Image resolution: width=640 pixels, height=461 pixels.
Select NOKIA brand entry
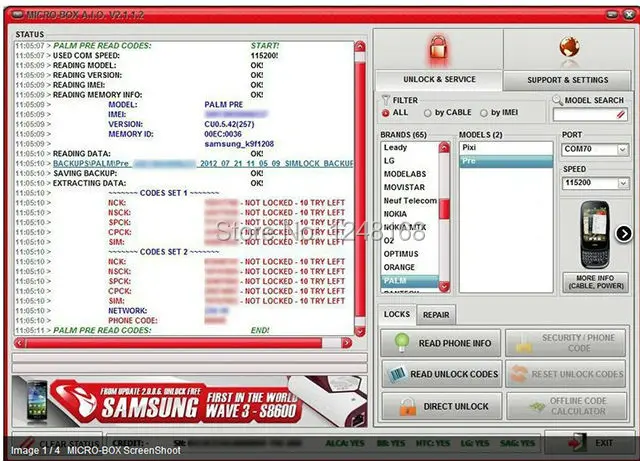pos(410,214)
